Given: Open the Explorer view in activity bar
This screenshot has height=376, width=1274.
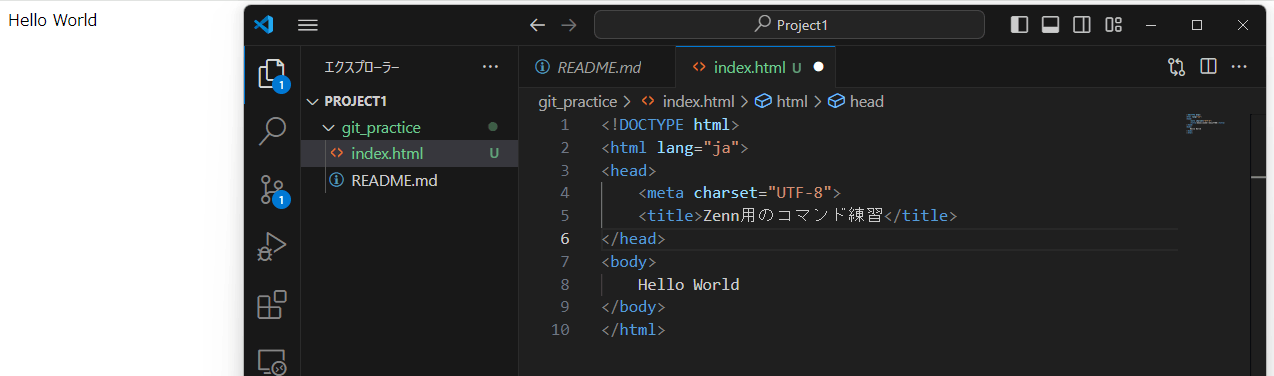Looking at the screenshot, I should point(272,75).
